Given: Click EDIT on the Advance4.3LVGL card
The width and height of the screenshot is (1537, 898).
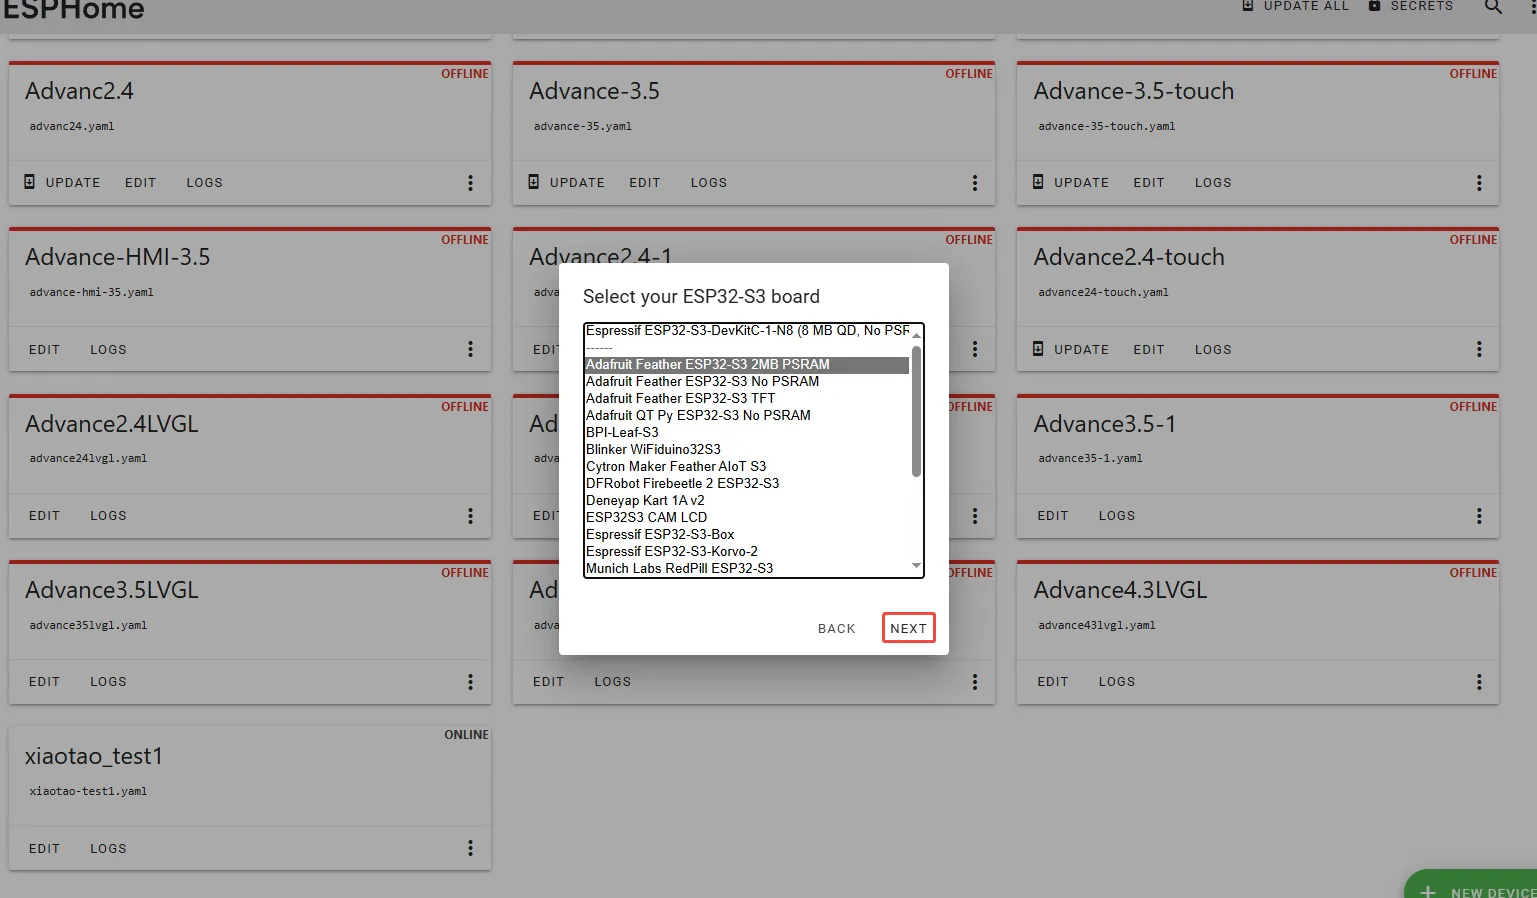Looking at the screenshot, I should (1053, 682).
